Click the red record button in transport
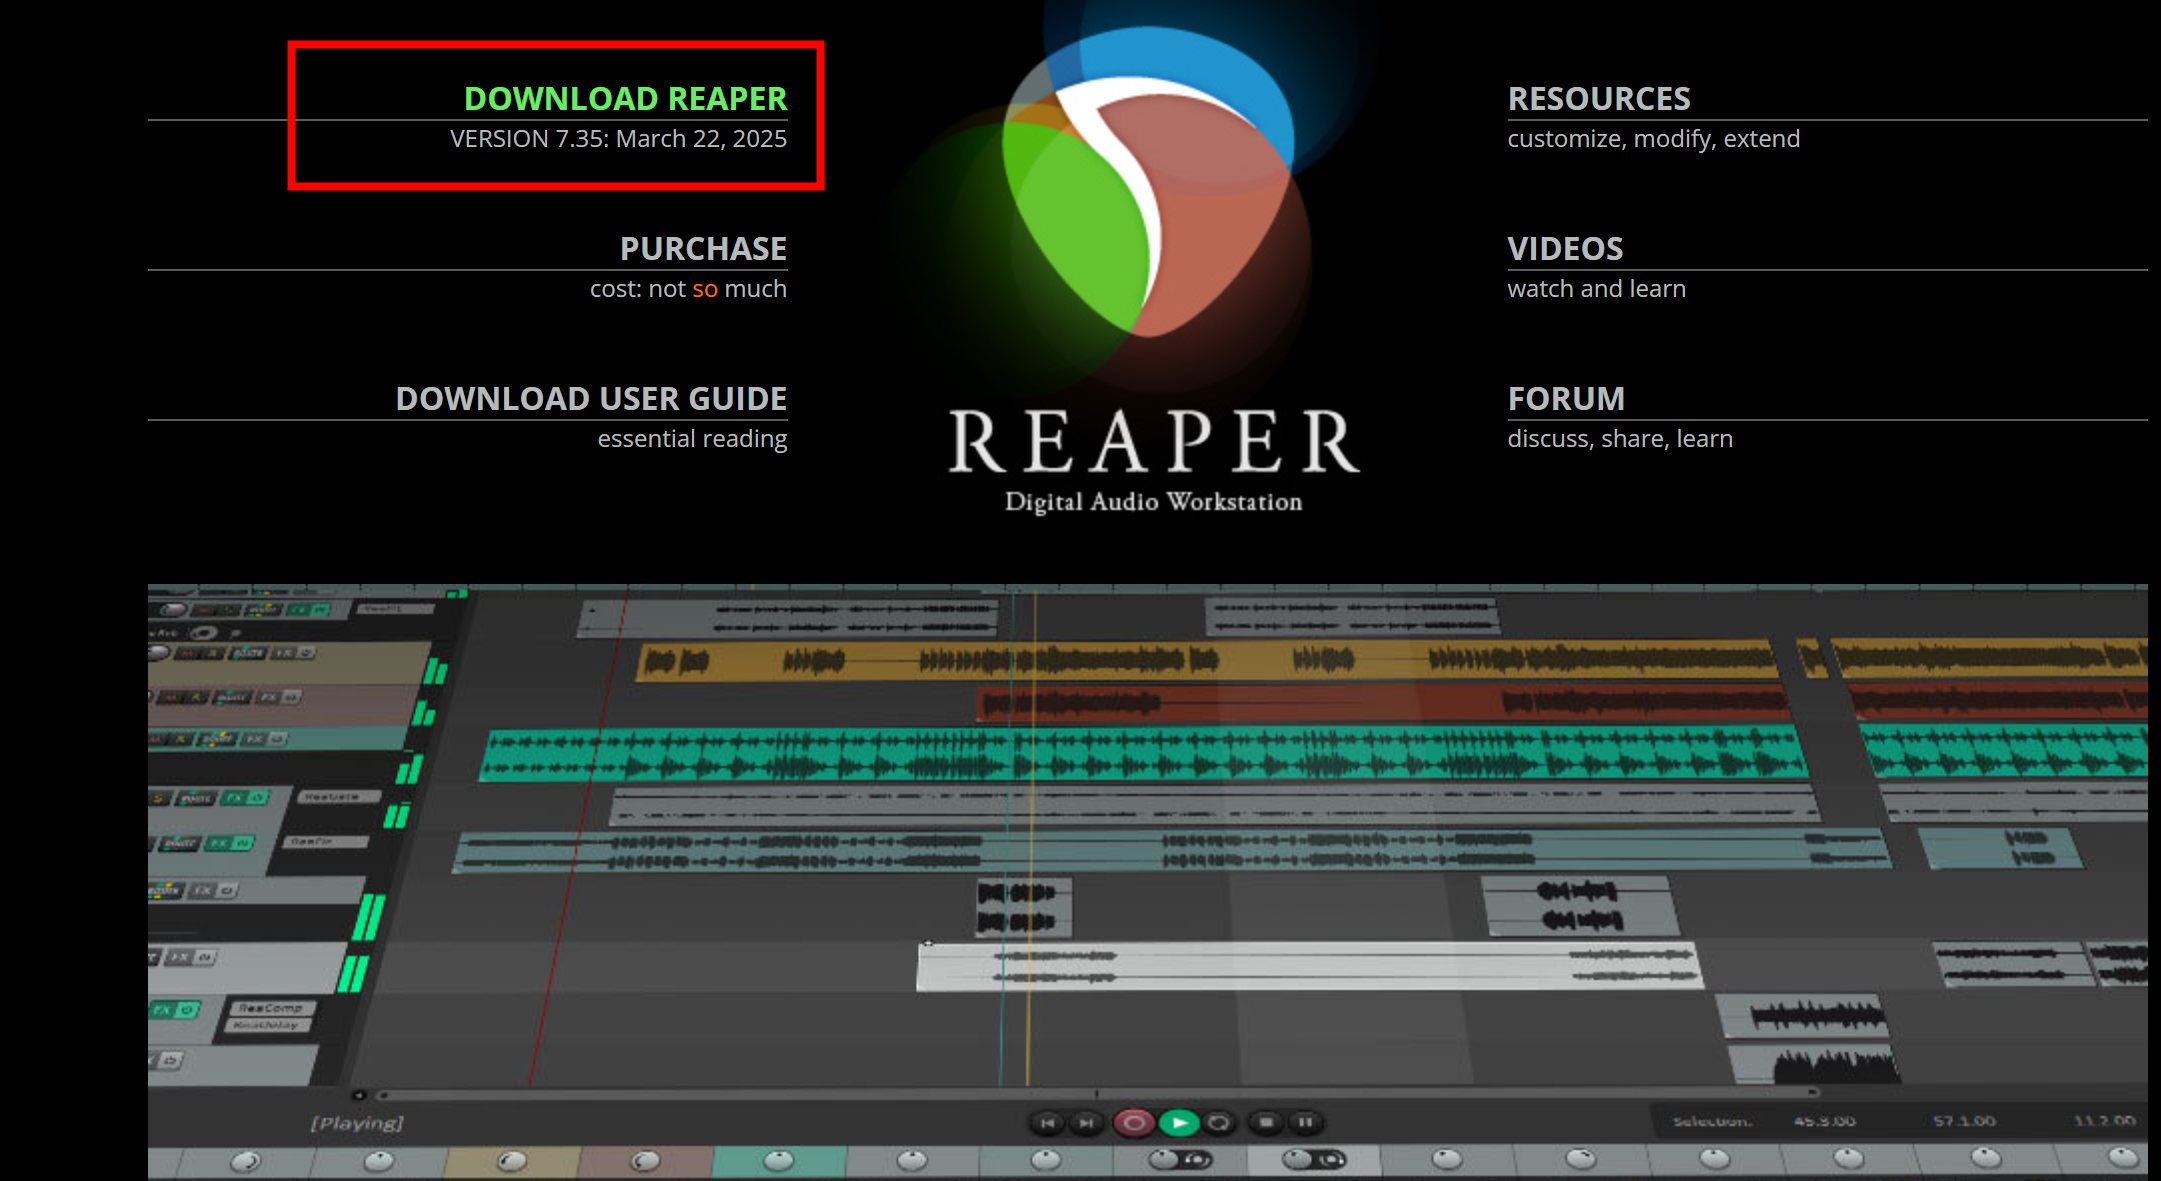Screen dimensions: 2161x1181 pos(1134,1123)
